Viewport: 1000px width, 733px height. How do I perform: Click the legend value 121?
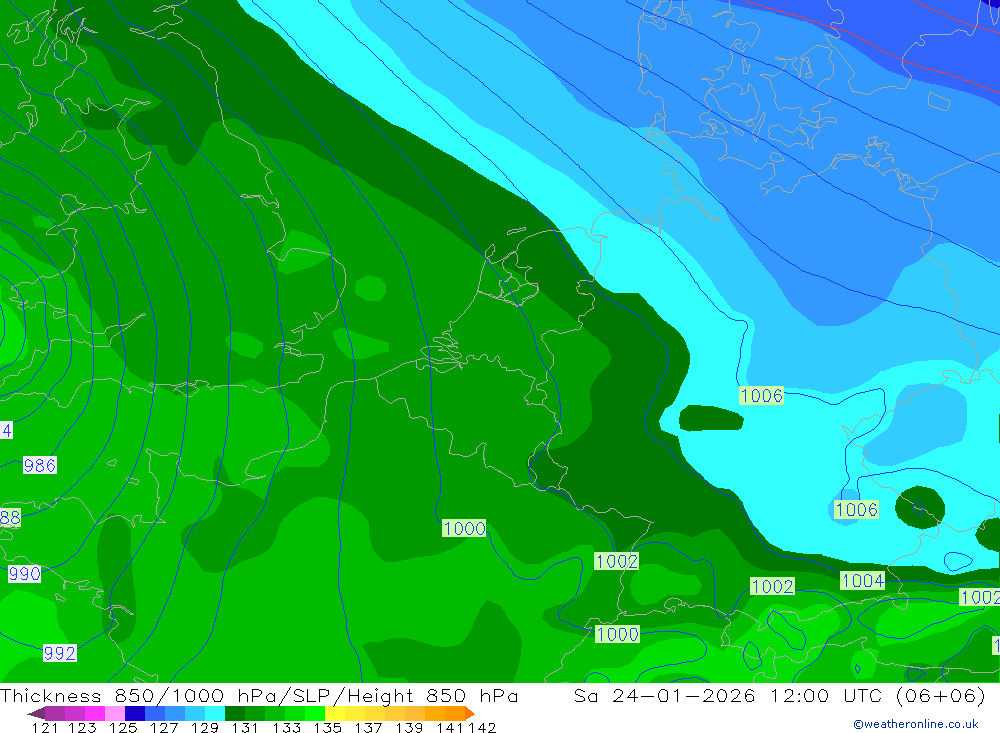click(x=45, y=727)
